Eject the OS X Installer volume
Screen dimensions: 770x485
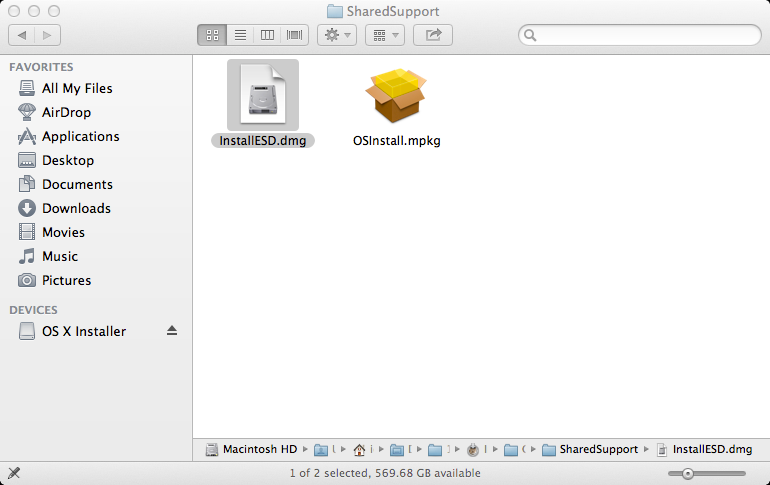171,331
